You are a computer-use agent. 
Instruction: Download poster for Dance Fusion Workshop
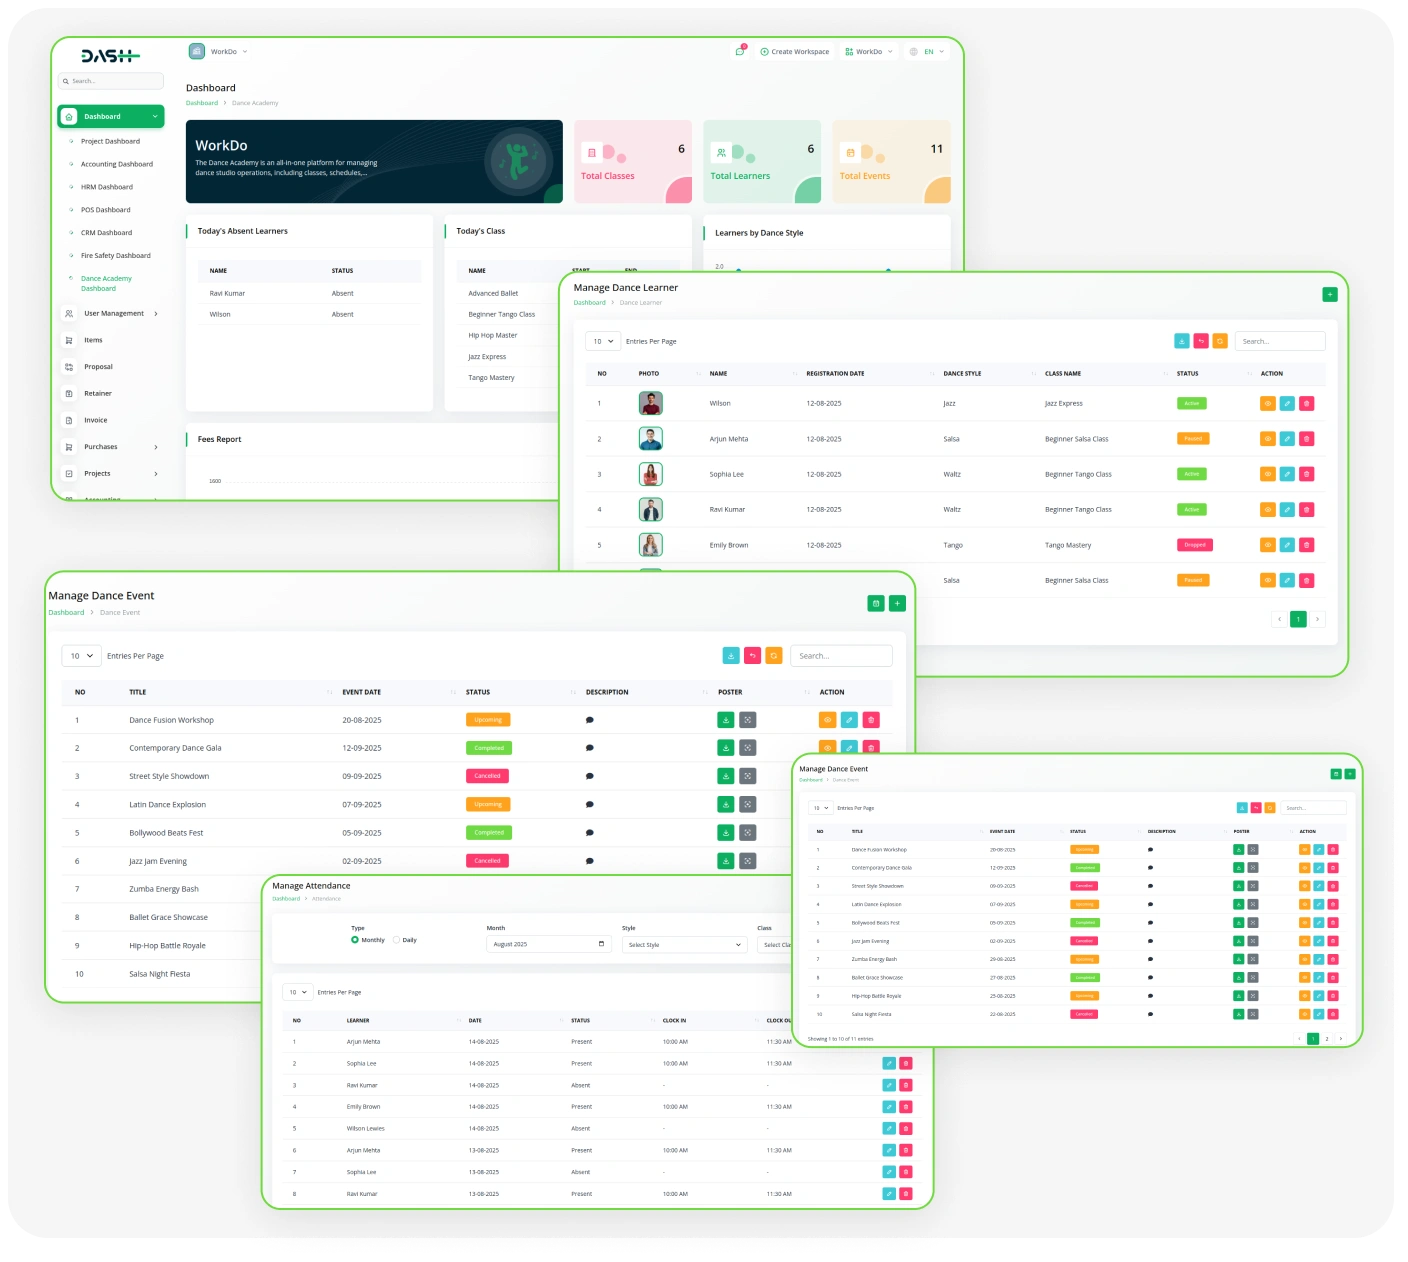point(726,720)
